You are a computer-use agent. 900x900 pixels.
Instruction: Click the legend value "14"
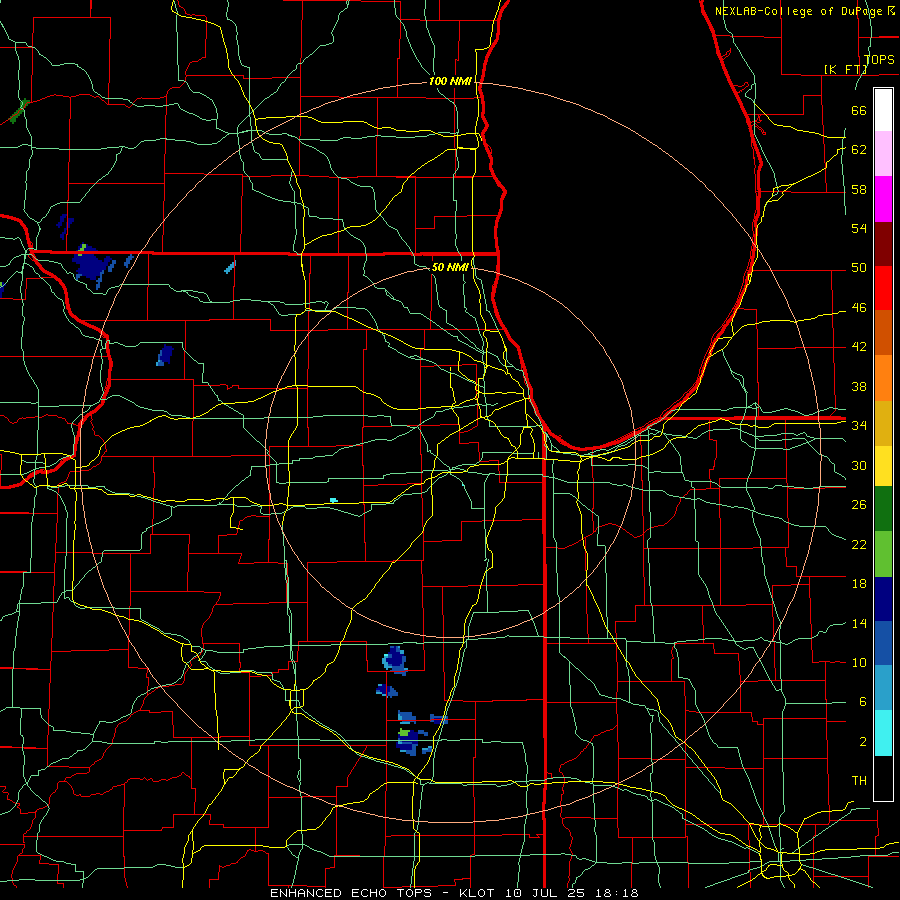tap(859, 623)
